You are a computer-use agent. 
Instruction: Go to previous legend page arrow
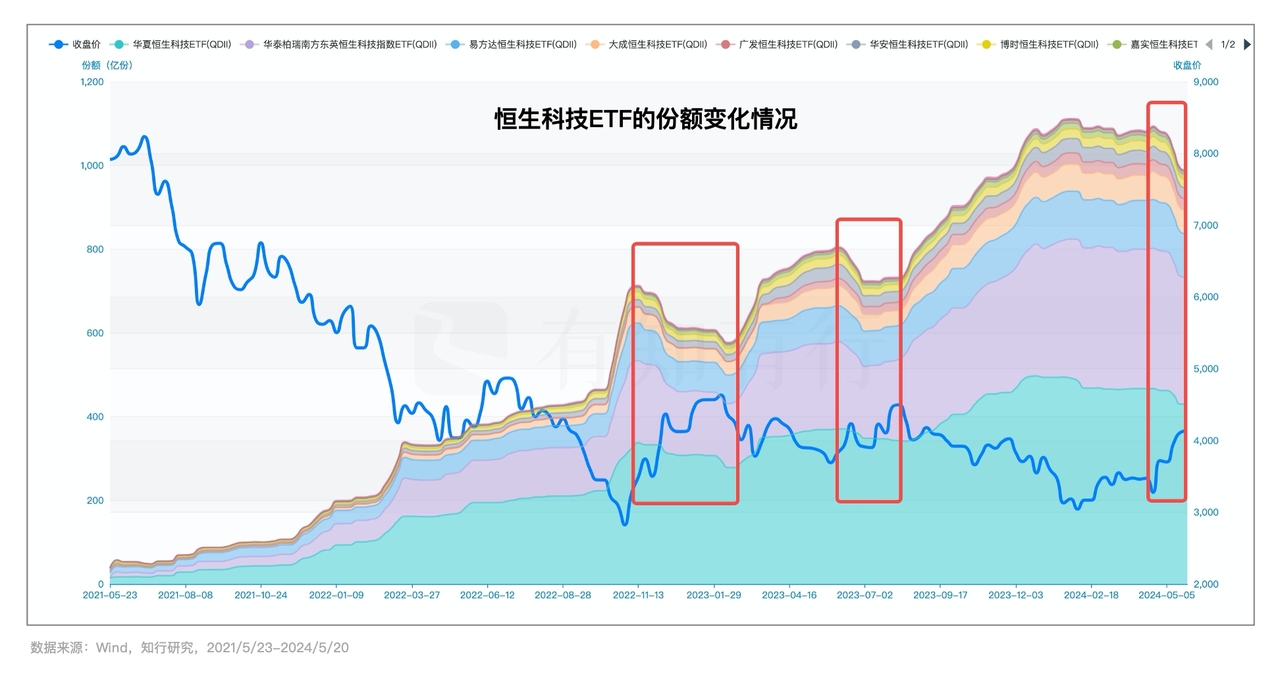(x=1209, y=45)
